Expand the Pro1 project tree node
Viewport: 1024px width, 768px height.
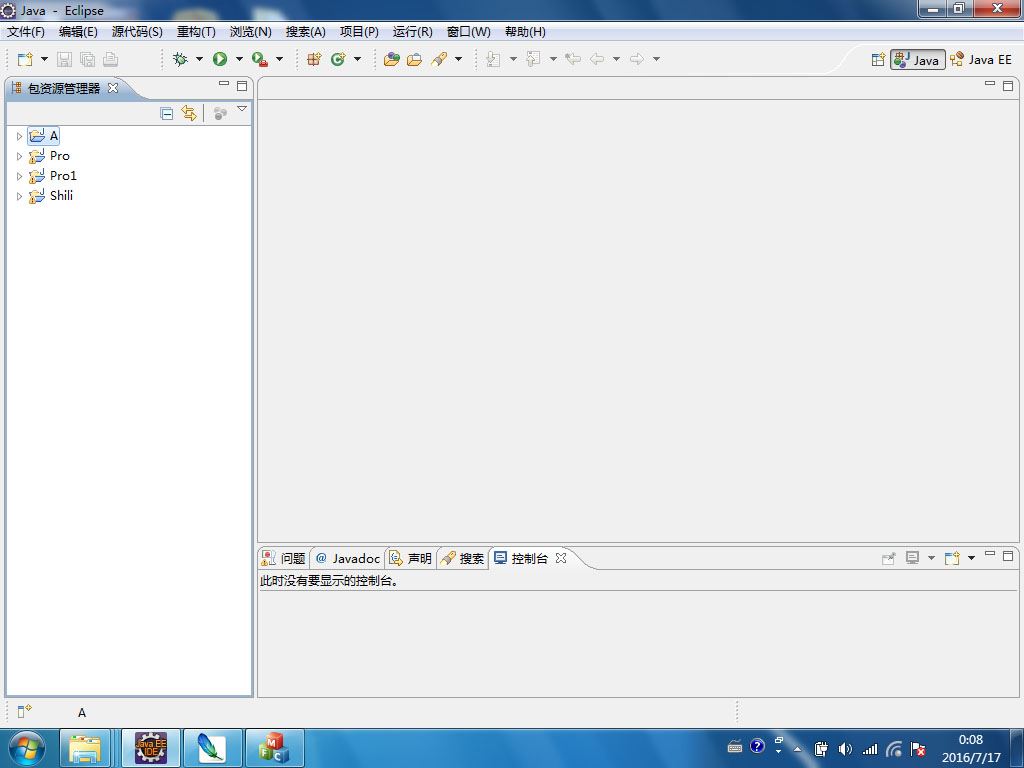click(x=19, y=176)
